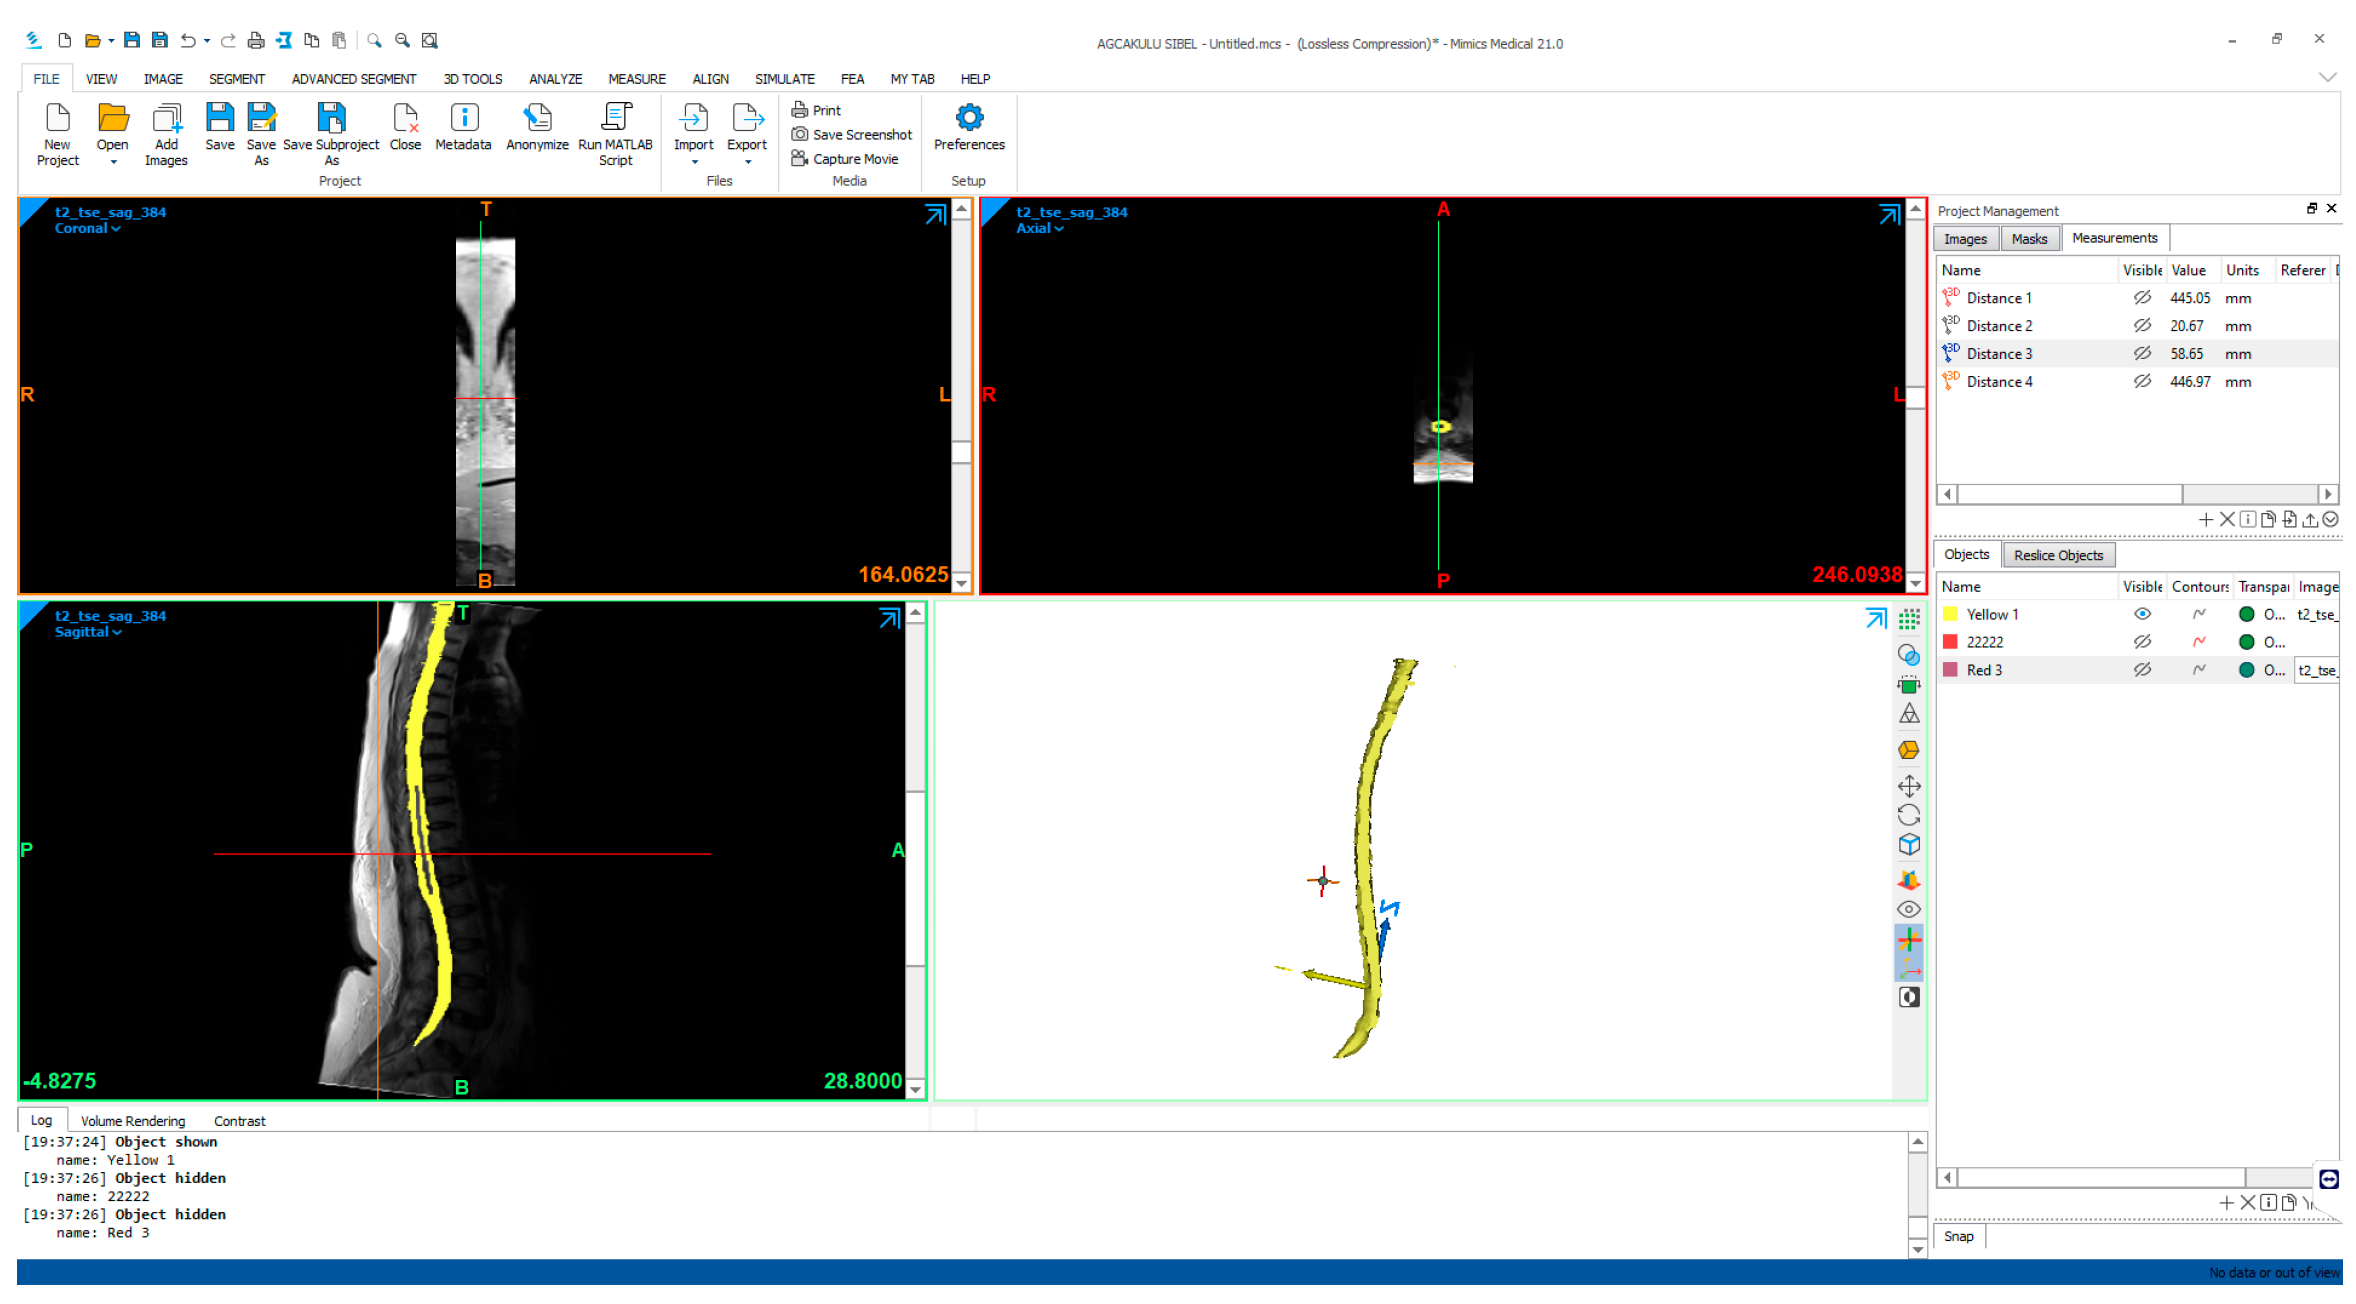The image size is (2356, 1304).
Task: Switch to the Reslice Objects tab
Action: pos(2057,556)
